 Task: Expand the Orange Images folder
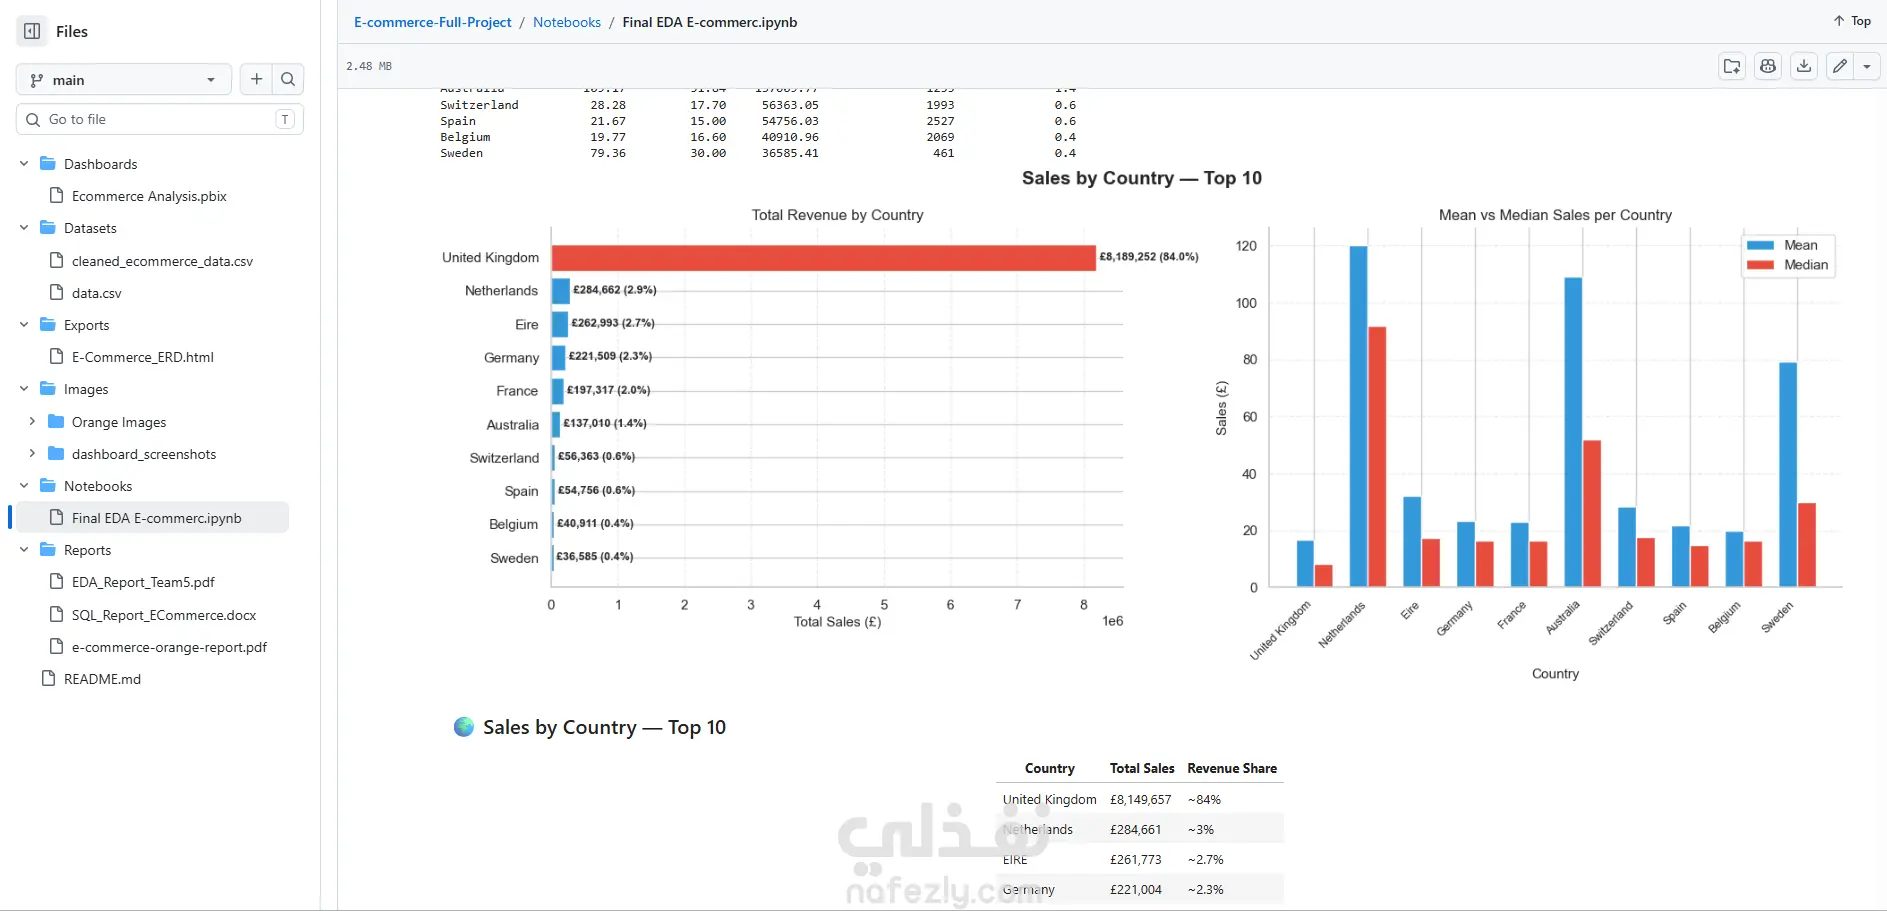(32, 421)
